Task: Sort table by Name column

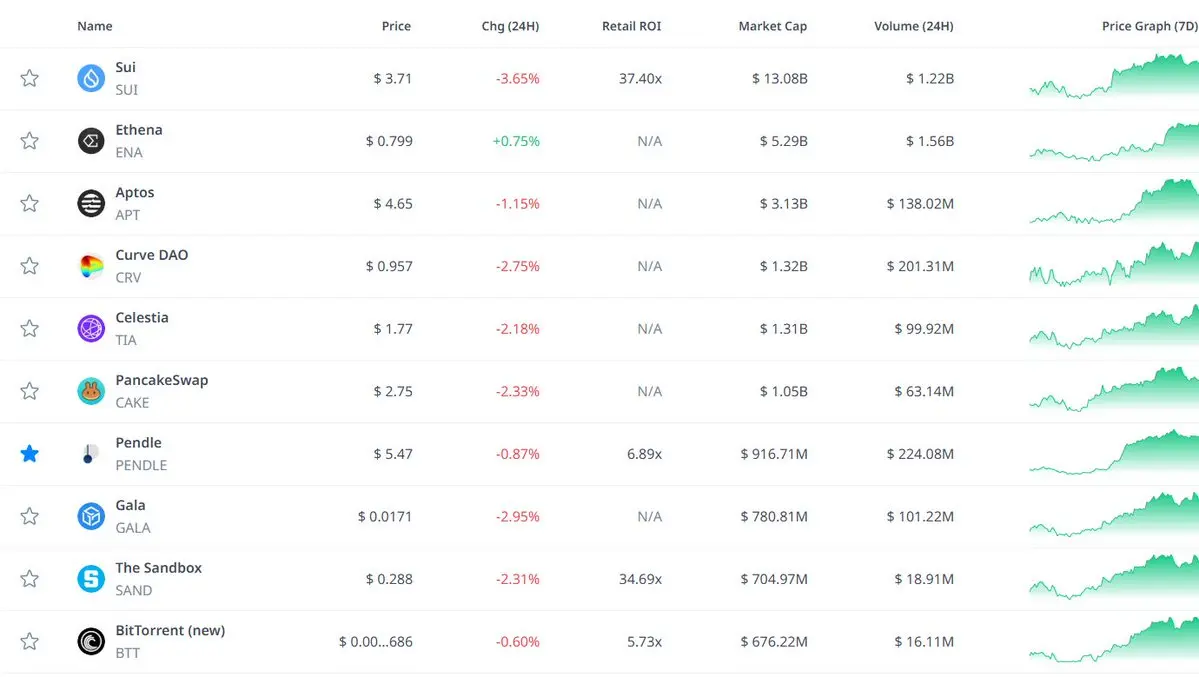Action: coord(95,26)
